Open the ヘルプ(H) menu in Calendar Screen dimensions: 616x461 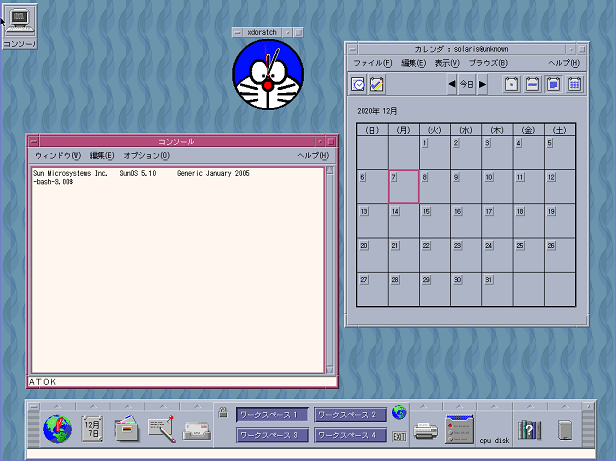pos(564,63)
